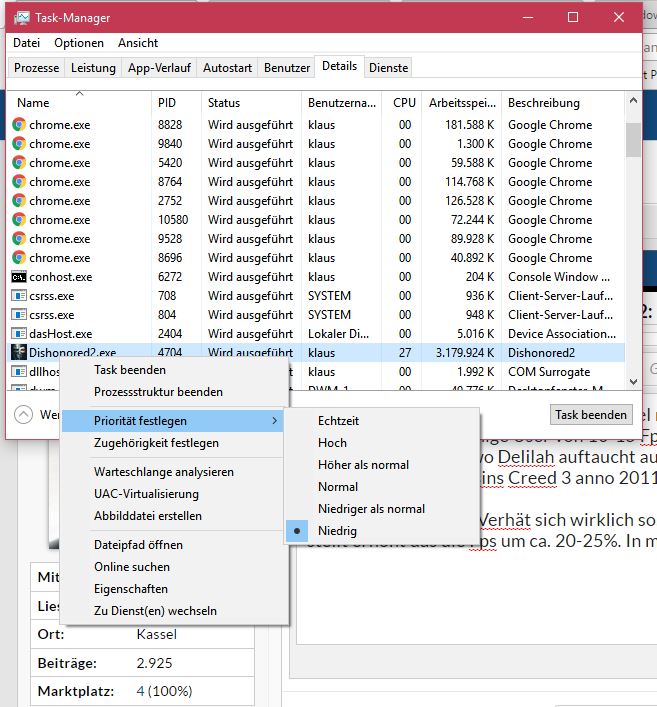Click the dasHost.exe process icon
Viewport: 657px width, 707px height.
click(x=19, y=334)
